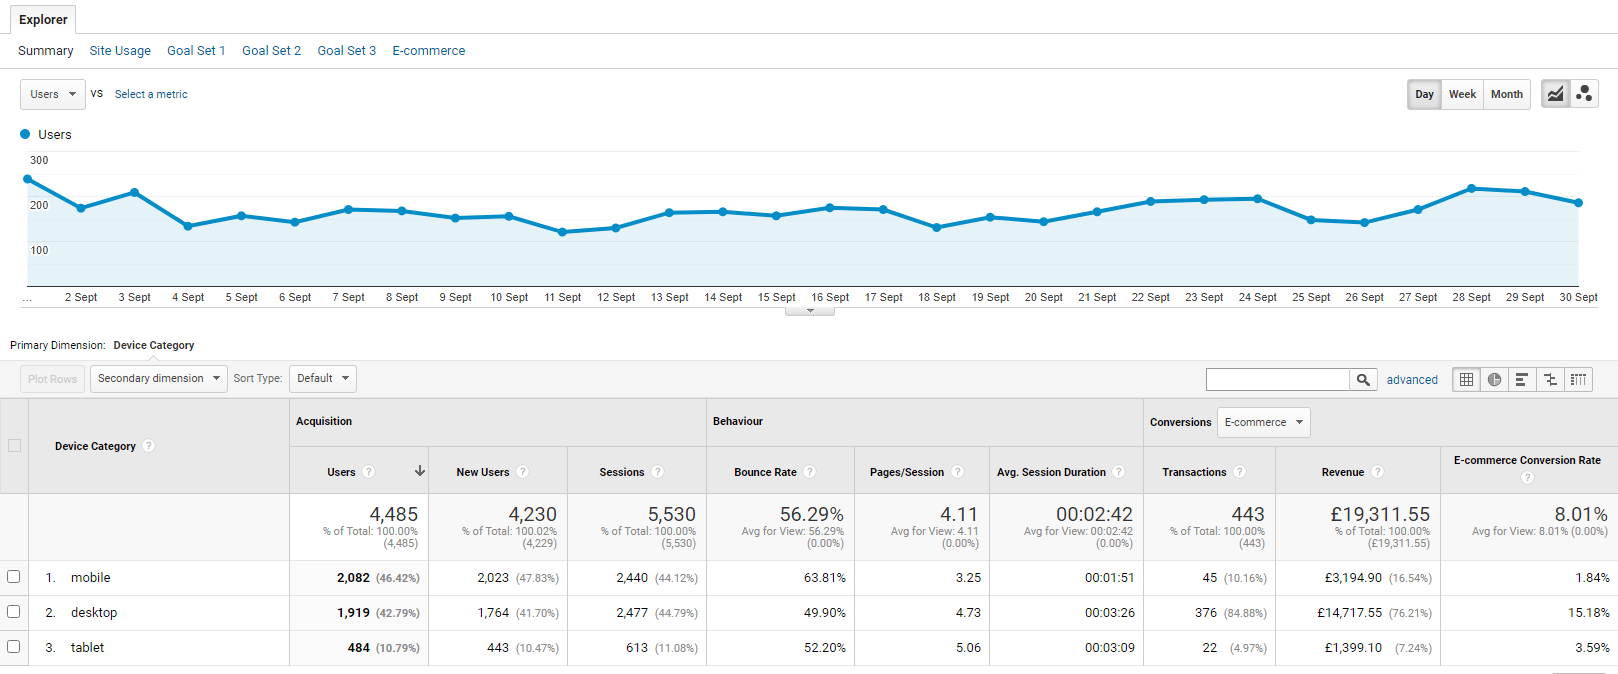This screenshot has height=674, width=1618.
Task: Open the Secondary dimension dropdown
Action: point(159,379)
